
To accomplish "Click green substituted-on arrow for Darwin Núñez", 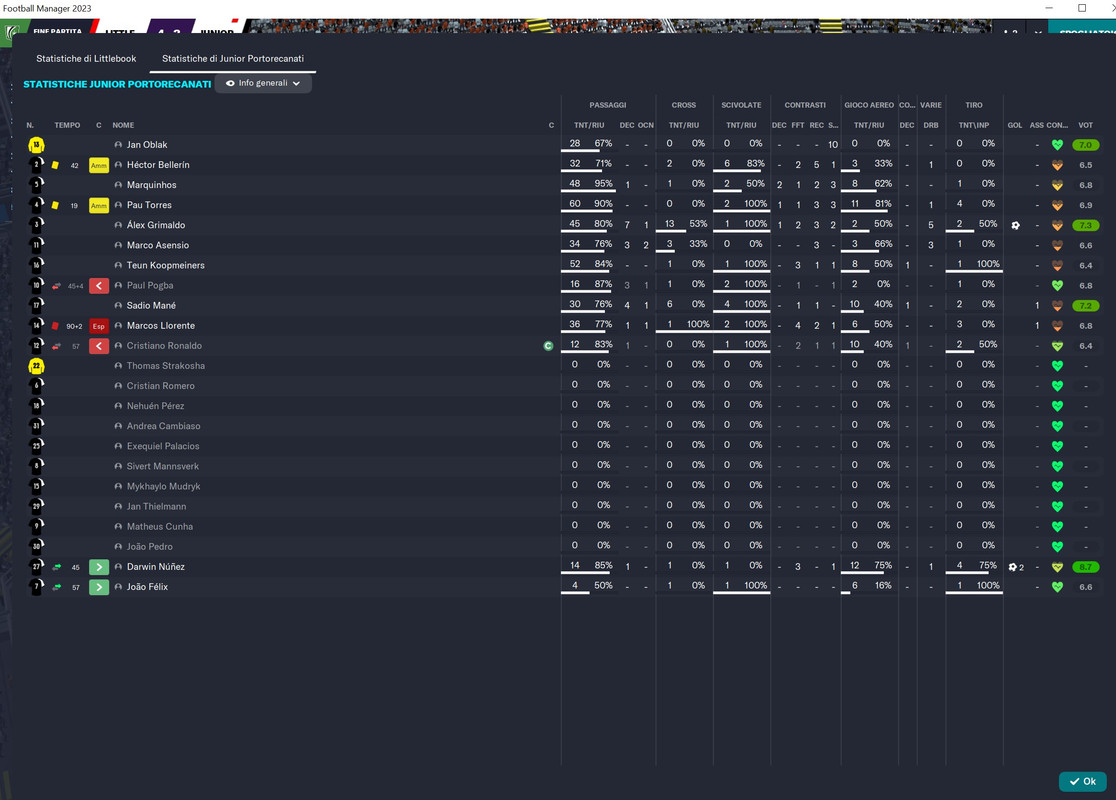I will click(99, 567).
